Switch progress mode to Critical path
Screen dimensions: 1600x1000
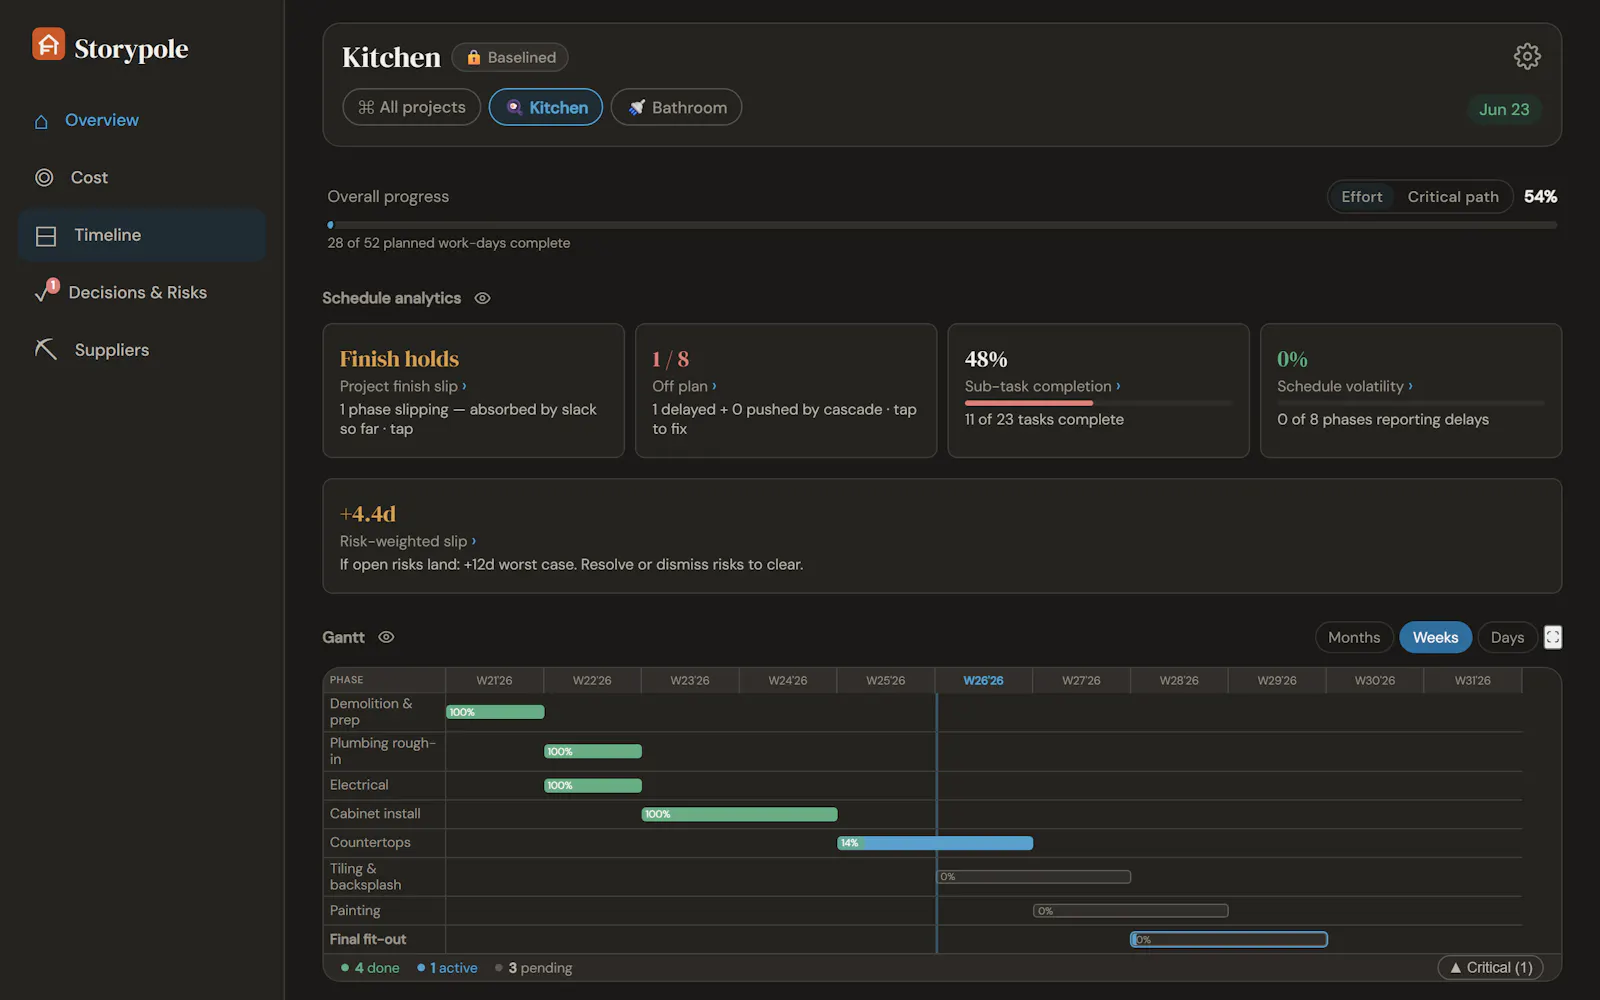1453,197
